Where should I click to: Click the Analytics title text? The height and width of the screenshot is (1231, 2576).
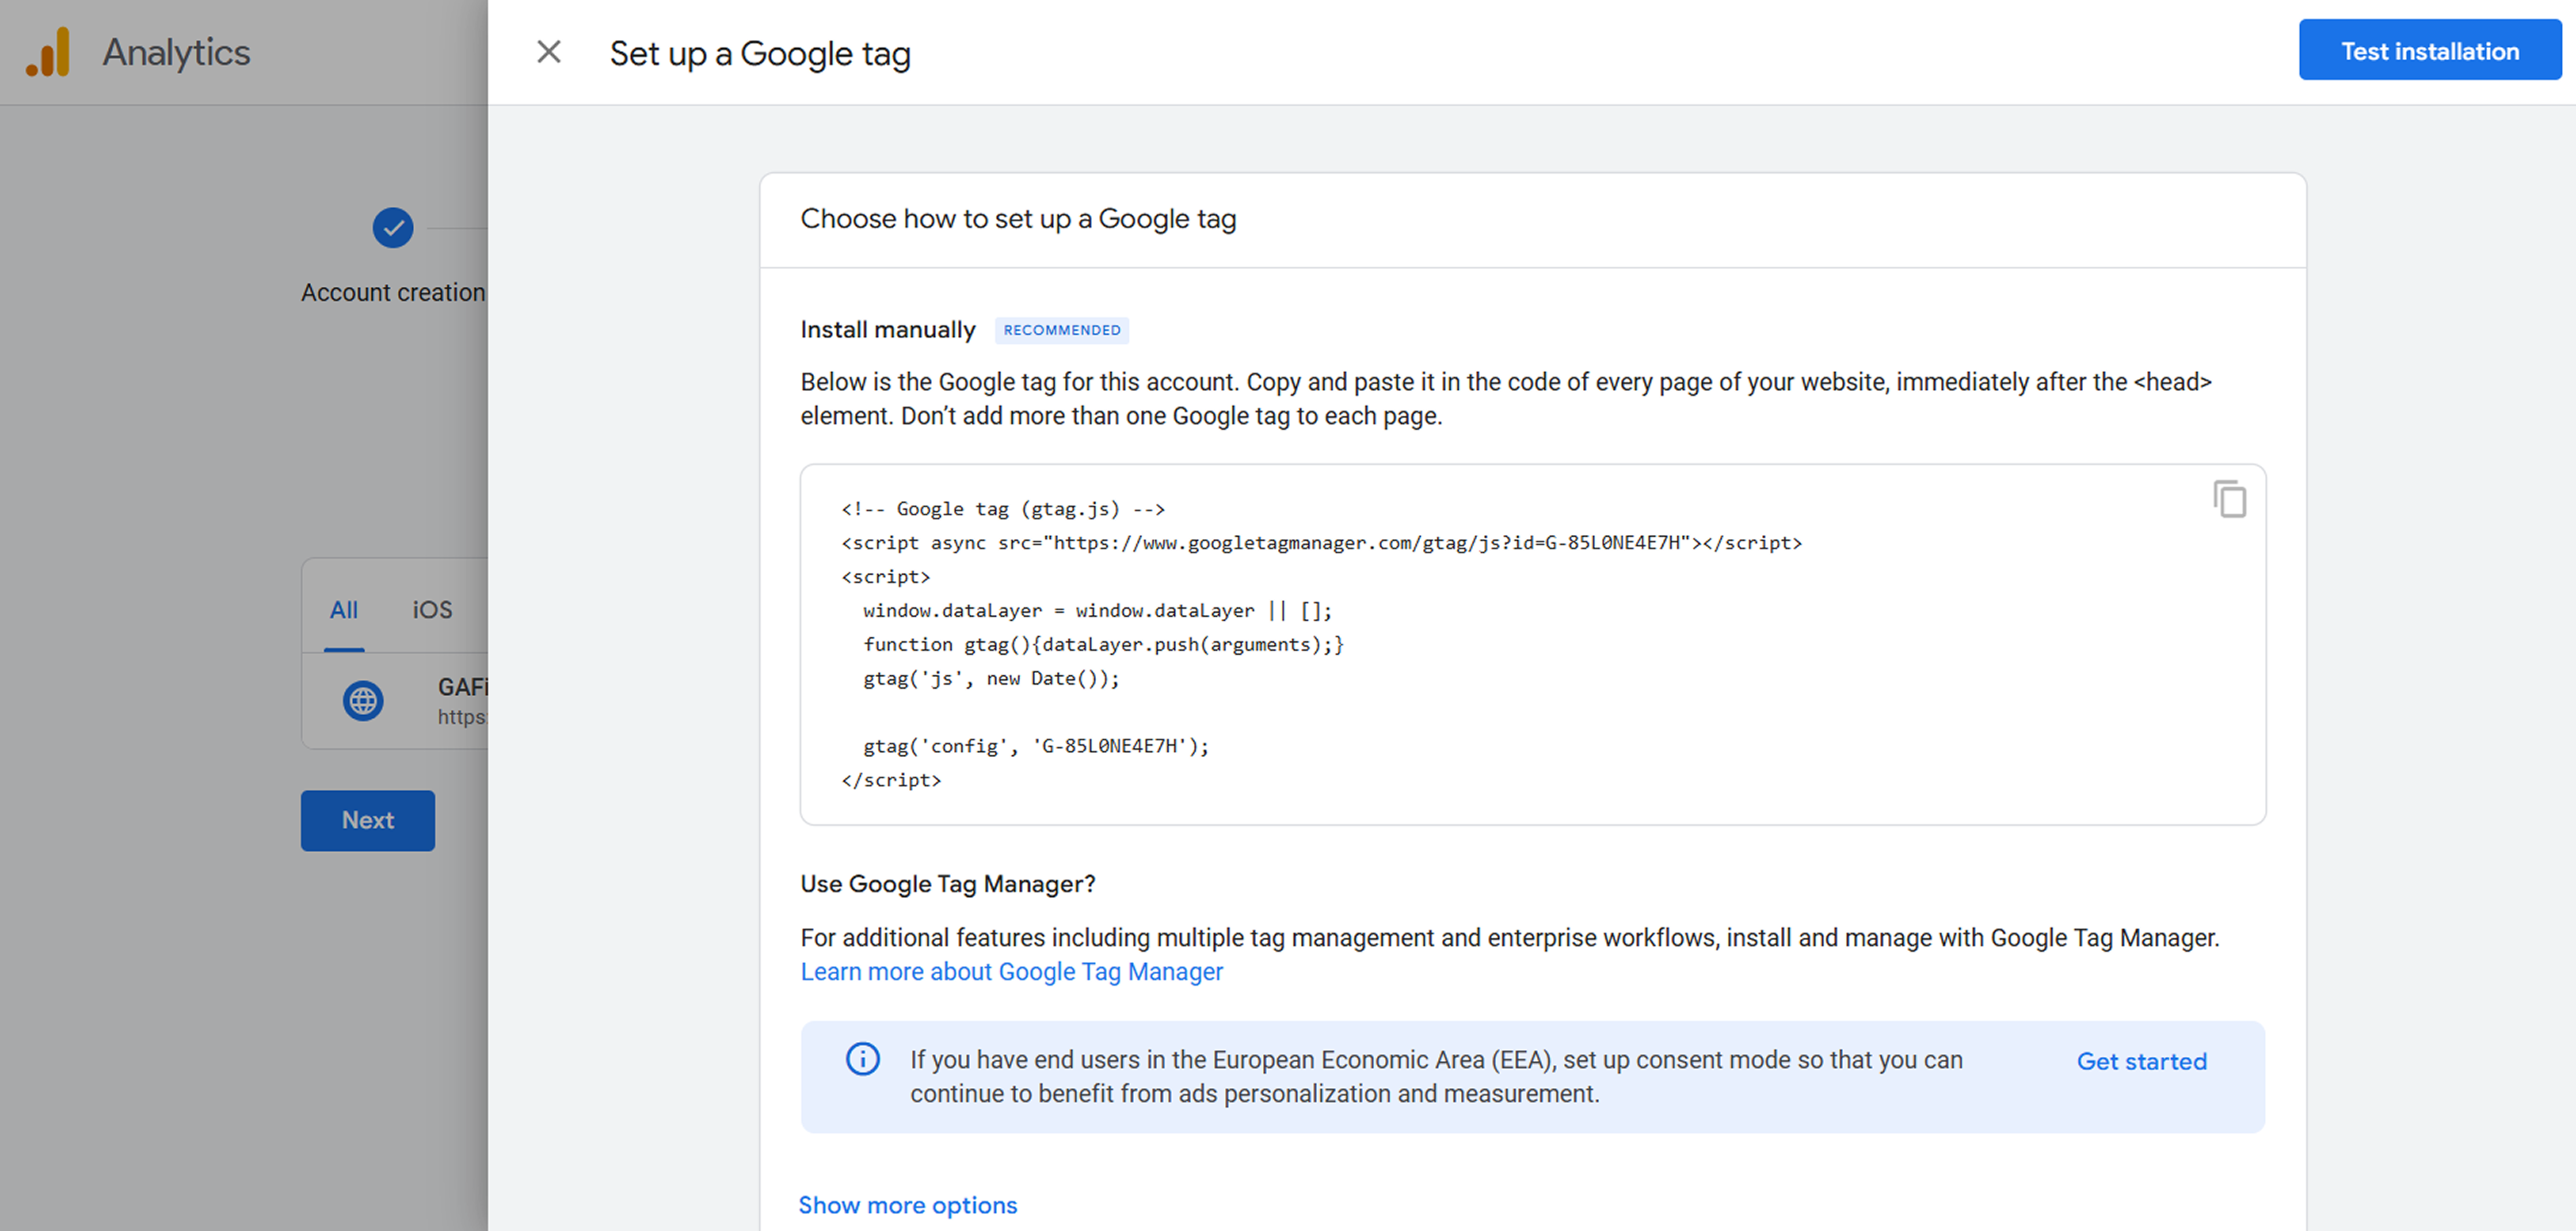(177, 52)
